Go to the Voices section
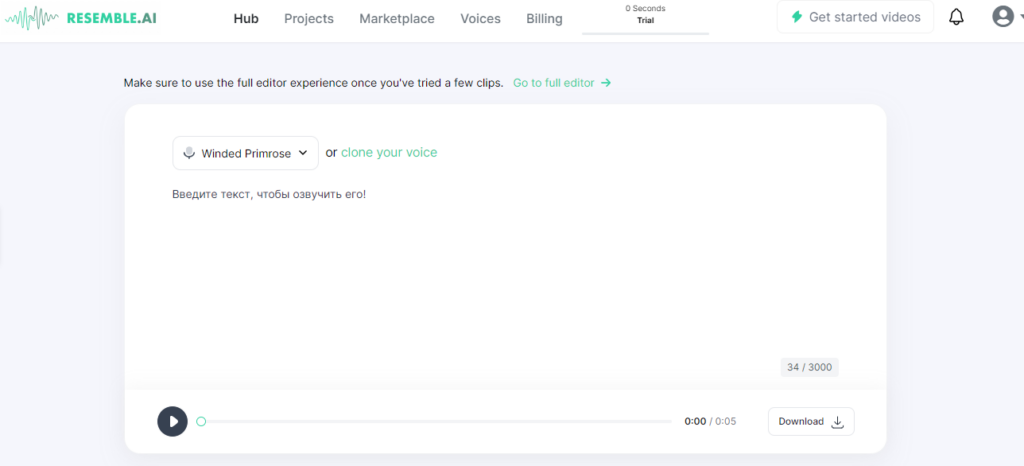1024x466 pixels. coord(482,18)
